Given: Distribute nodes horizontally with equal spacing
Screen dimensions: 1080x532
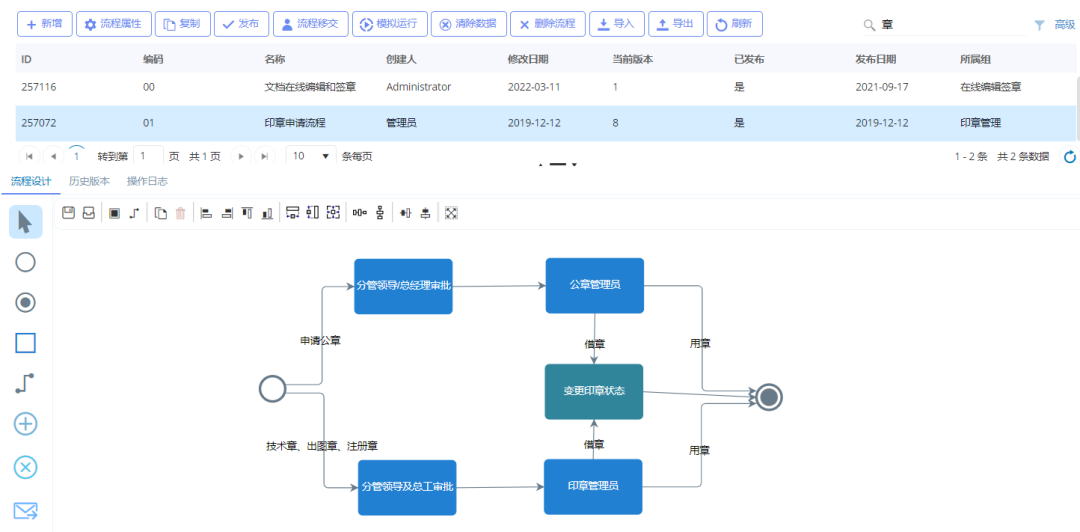Looking at the screenshot, I should [360, 213].
